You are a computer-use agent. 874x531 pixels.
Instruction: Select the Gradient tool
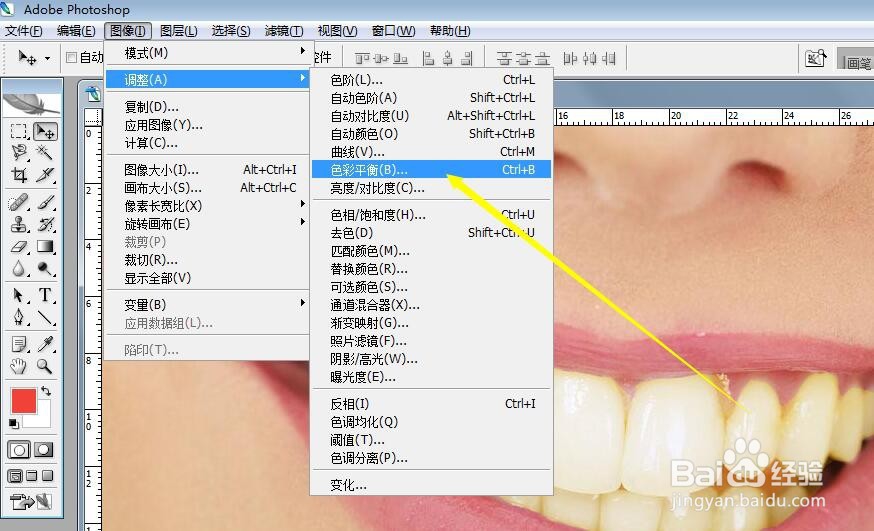(x=45, y=246)
